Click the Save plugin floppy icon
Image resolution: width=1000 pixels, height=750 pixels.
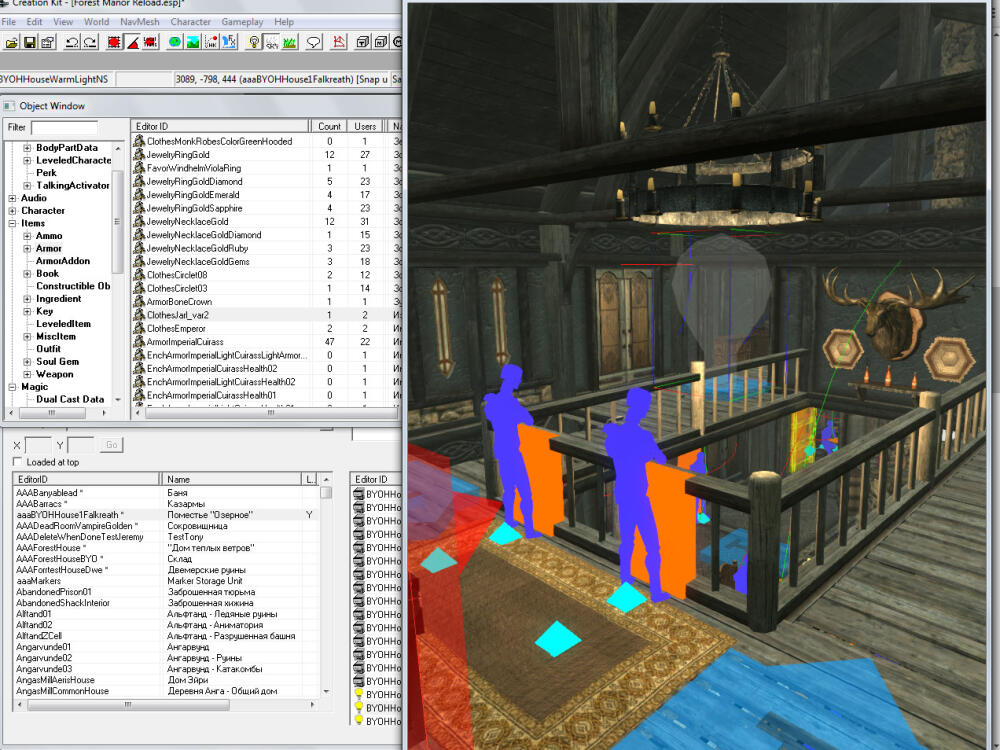coord(29,43)
